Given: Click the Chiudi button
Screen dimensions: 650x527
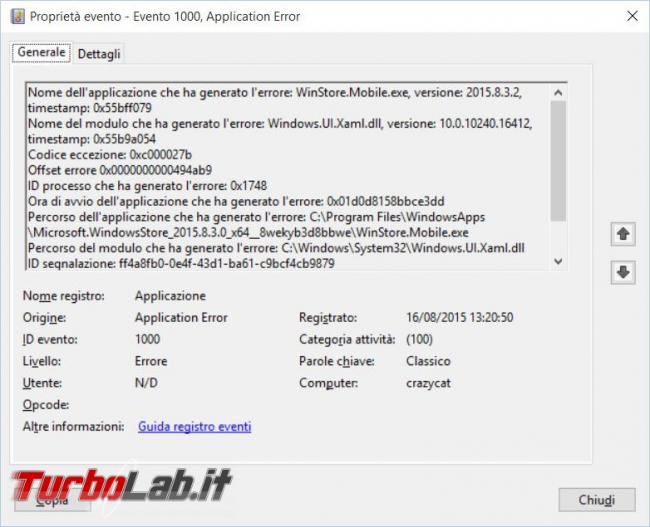Looking at the screenshot, I should 597,500.
